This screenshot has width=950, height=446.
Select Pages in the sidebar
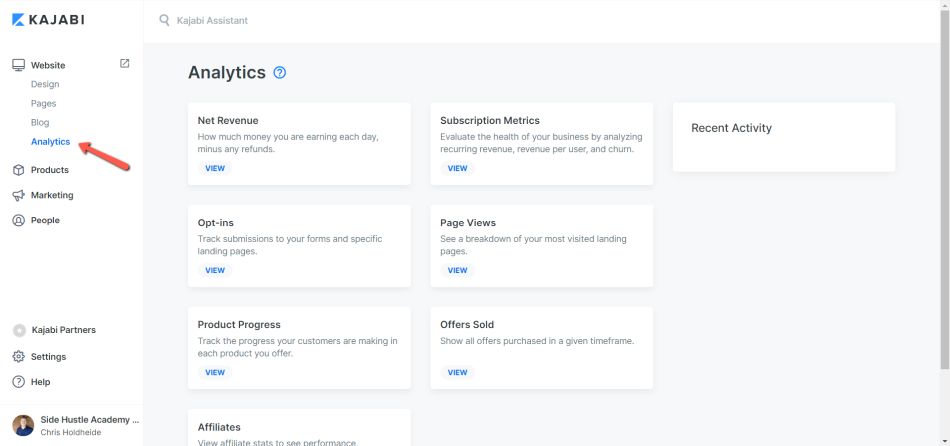pyautogui.click(x=44, y=104)
